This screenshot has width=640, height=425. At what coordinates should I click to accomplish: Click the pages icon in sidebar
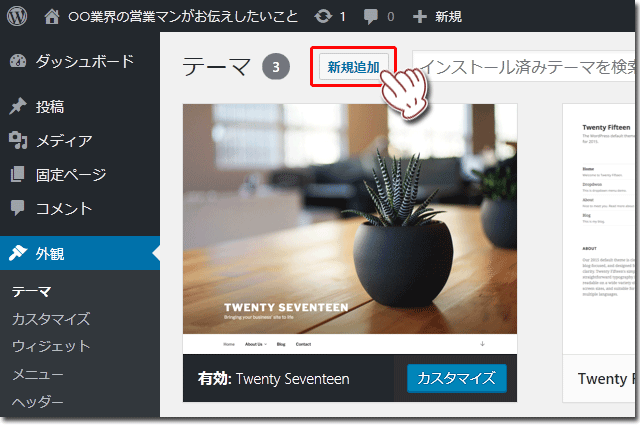coord(18,174)
